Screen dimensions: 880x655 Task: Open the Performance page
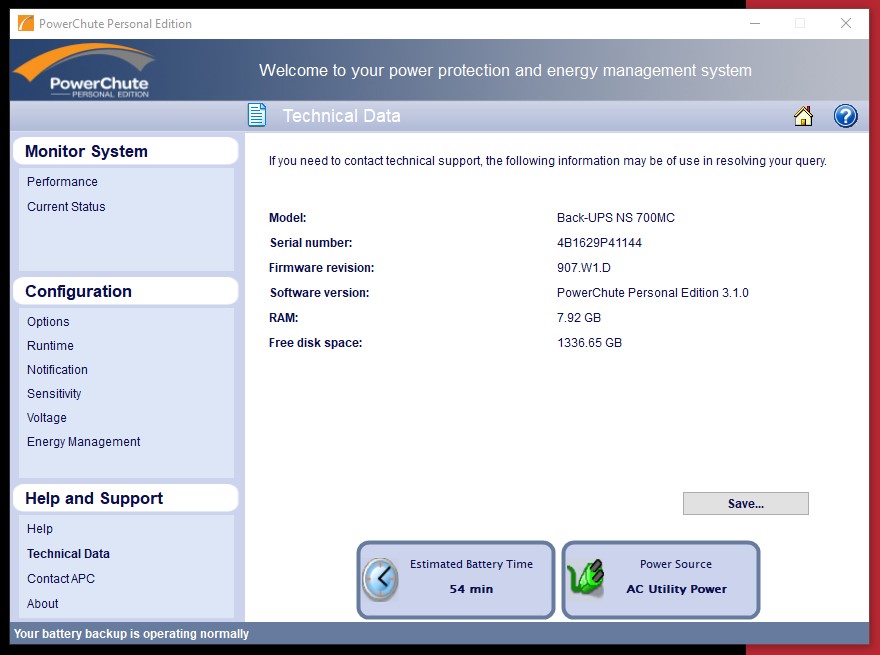(62, 182)
